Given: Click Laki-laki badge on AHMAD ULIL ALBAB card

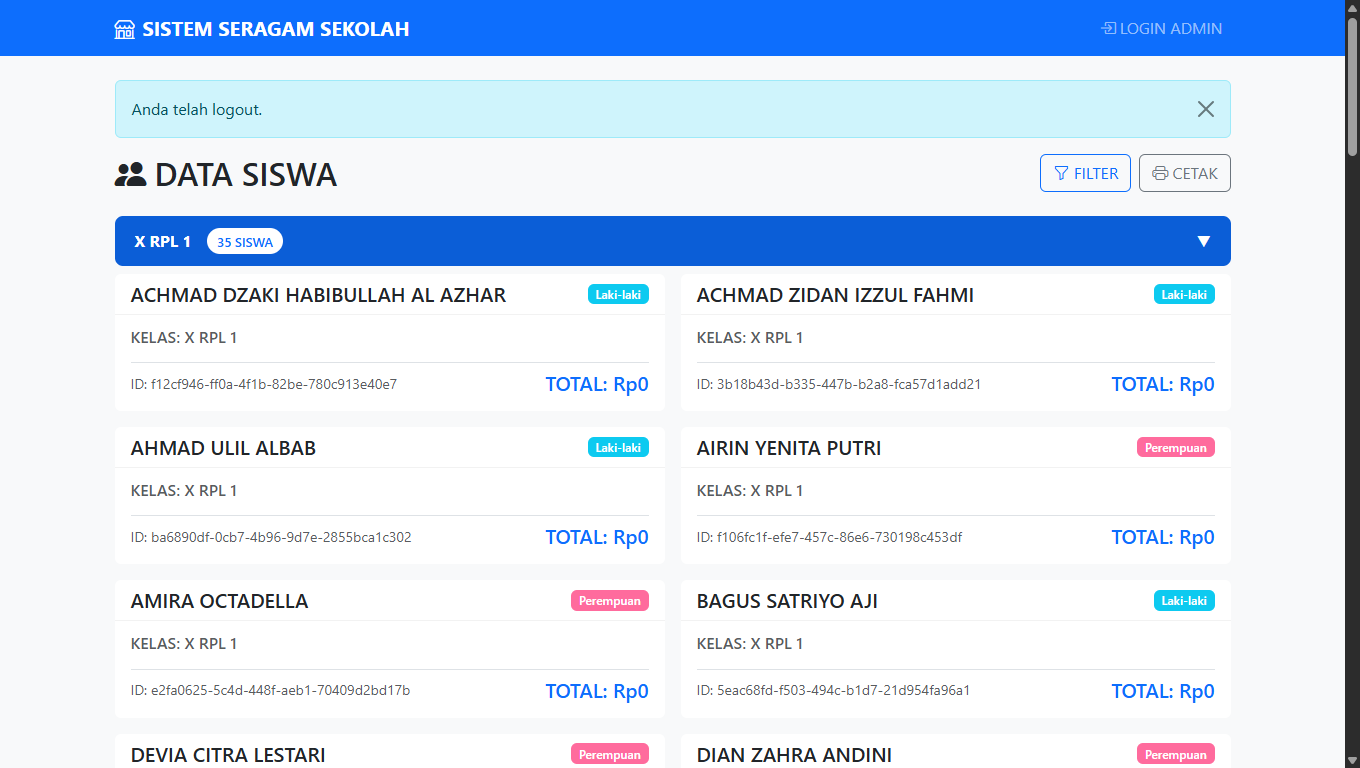Looking at the screenshot, I should click(x=618, y=447).
